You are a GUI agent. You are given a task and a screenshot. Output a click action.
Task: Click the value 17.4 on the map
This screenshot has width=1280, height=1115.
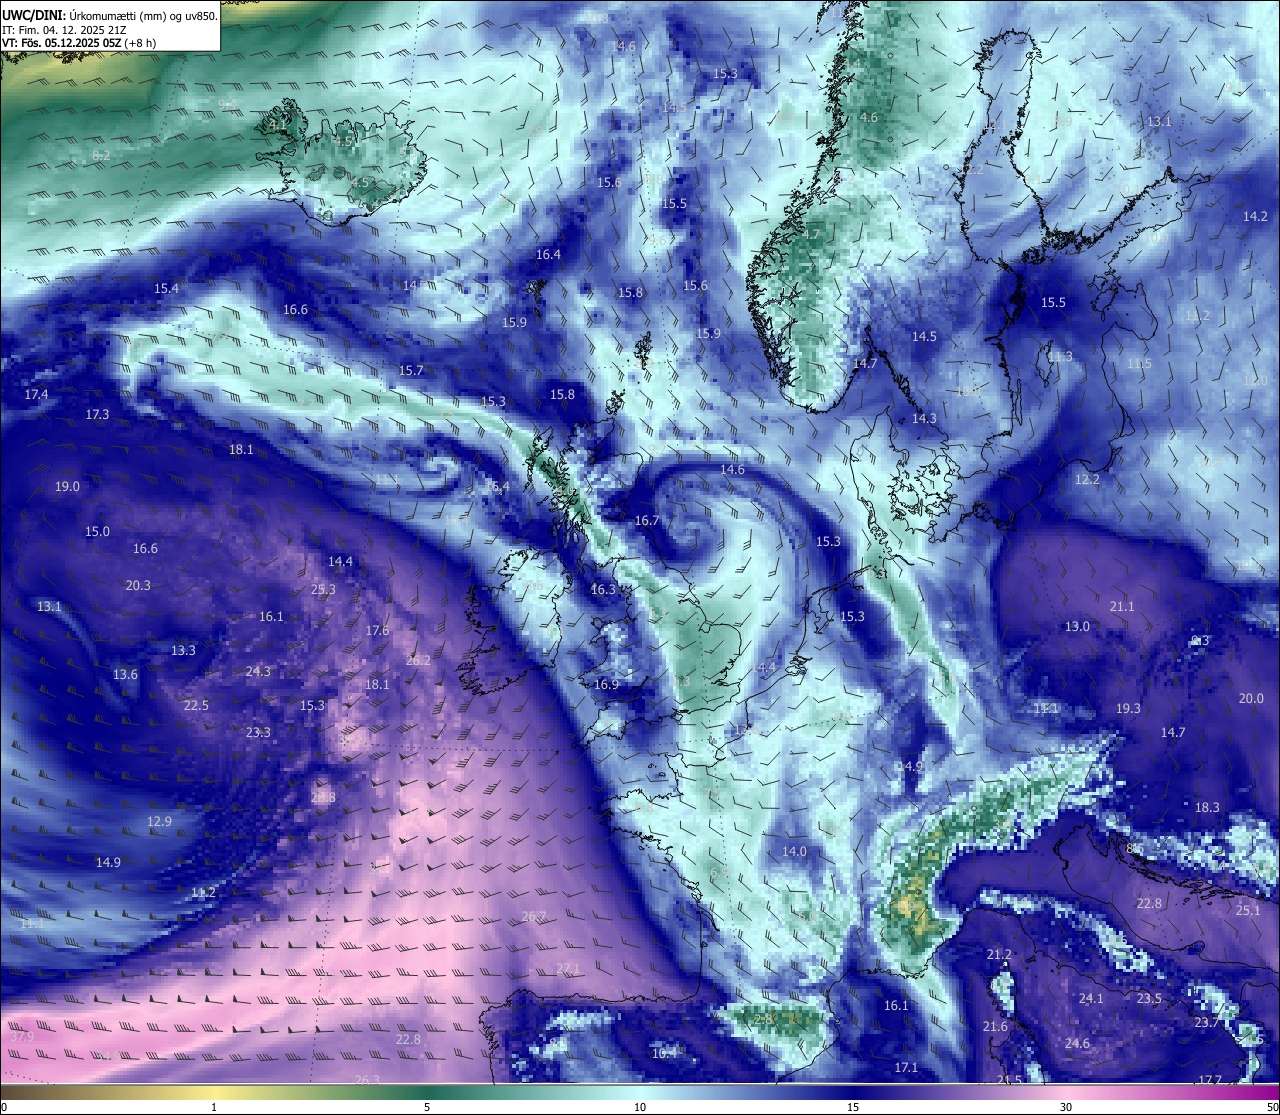[x=36, y=394]
